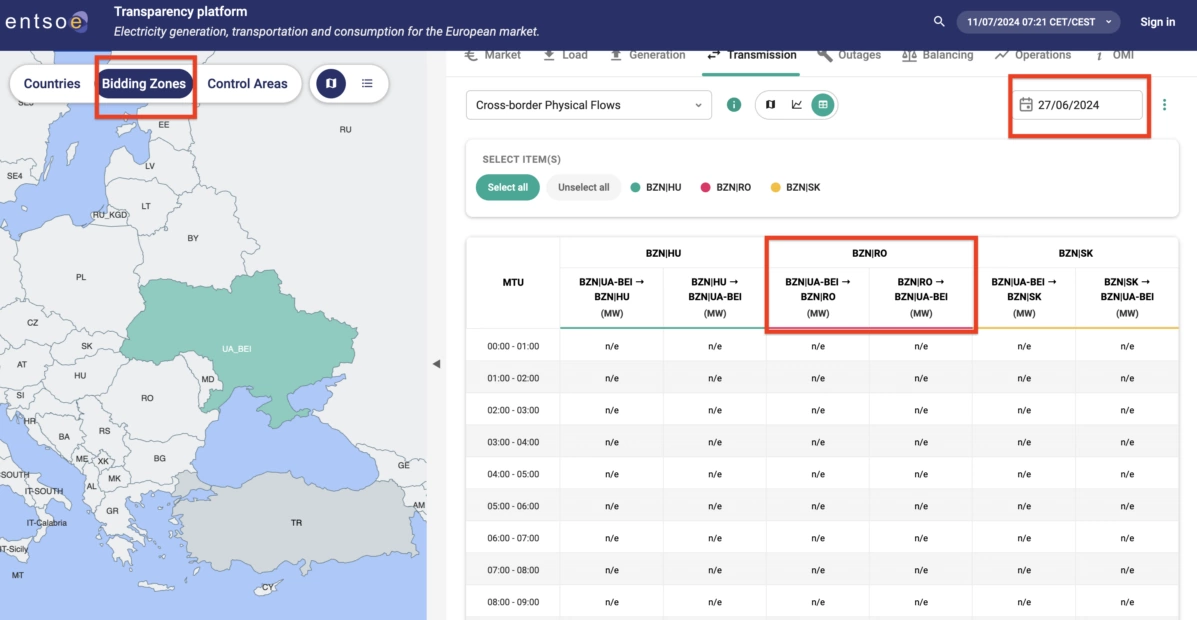Viewport: 1197px width, 620px height.
Task: Click the BZN|SK table group header
Action: [x=1076, y=253]
